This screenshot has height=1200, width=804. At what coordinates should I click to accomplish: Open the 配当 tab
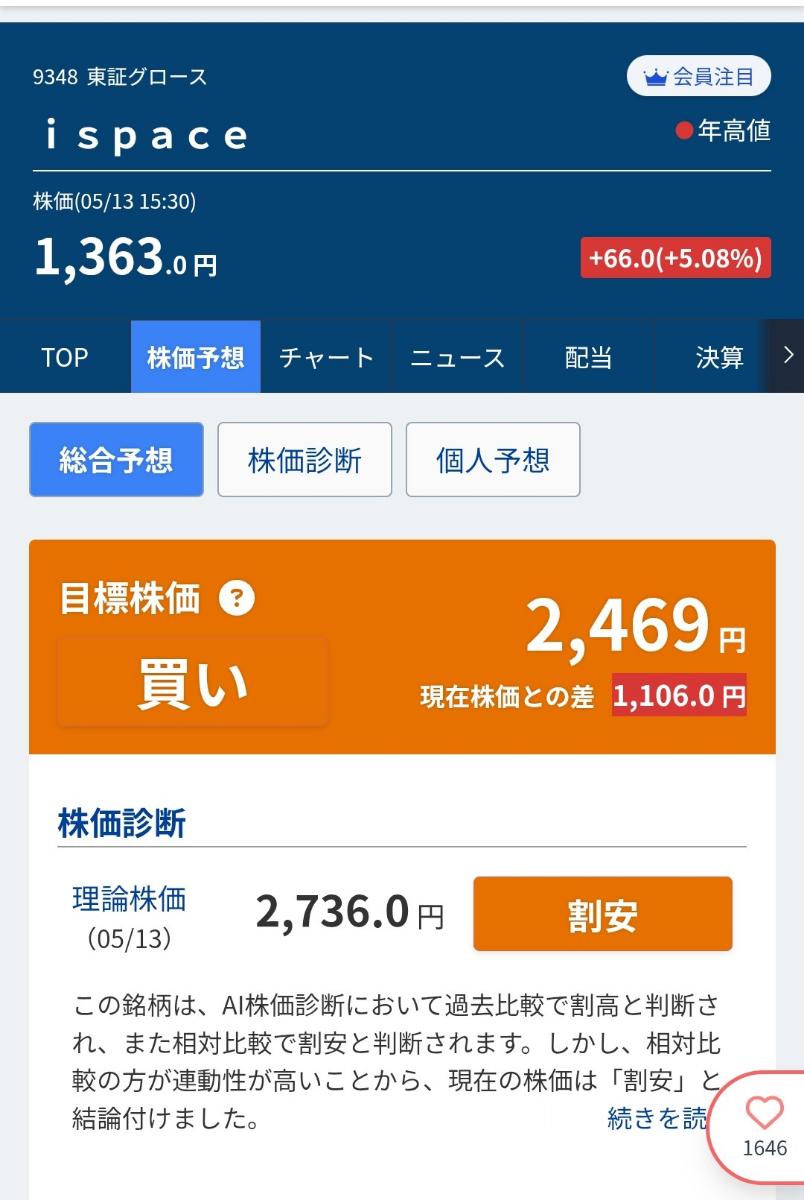coord(588,357)
